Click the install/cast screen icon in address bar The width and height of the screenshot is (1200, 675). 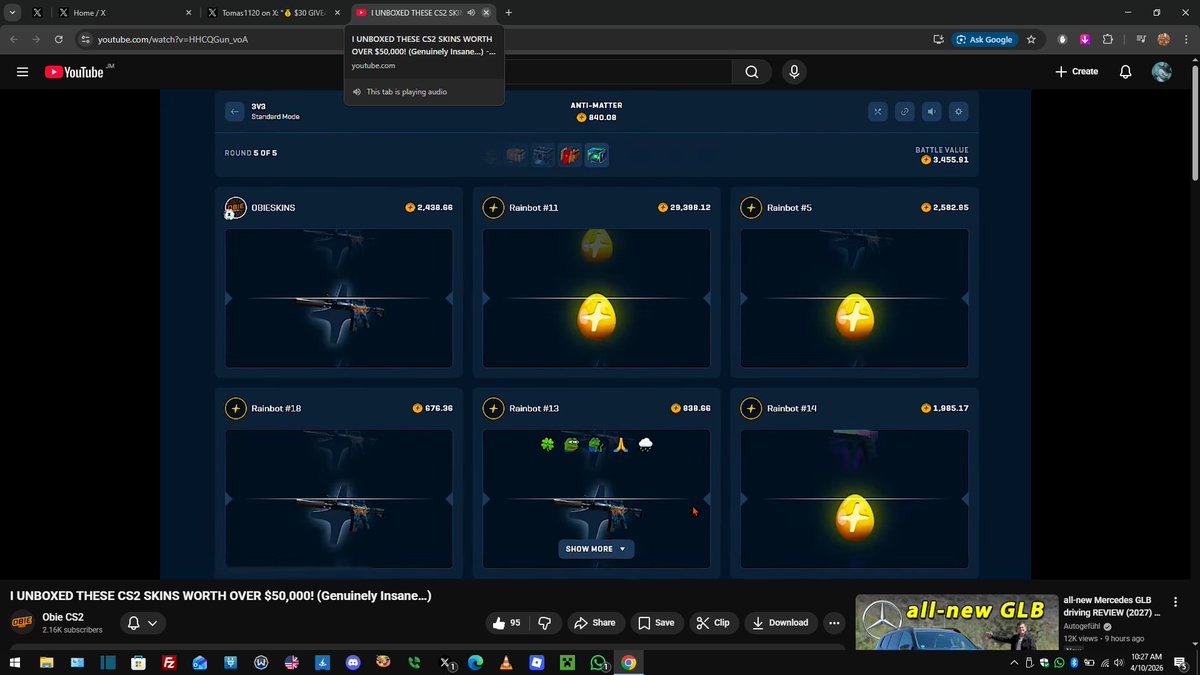click(x=938, y=40)
